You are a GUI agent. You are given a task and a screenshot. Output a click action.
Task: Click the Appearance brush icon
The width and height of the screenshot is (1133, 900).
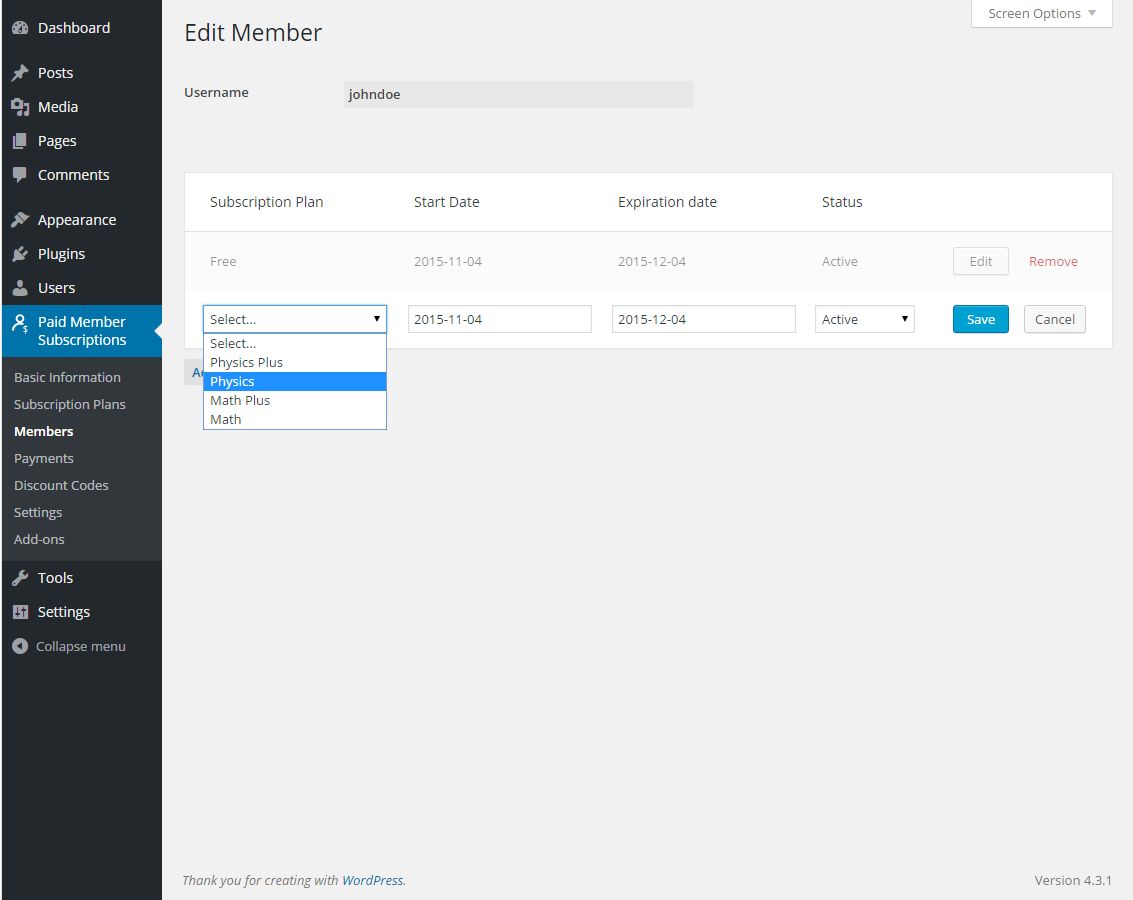pyautogui.click(x=22, y=219)
